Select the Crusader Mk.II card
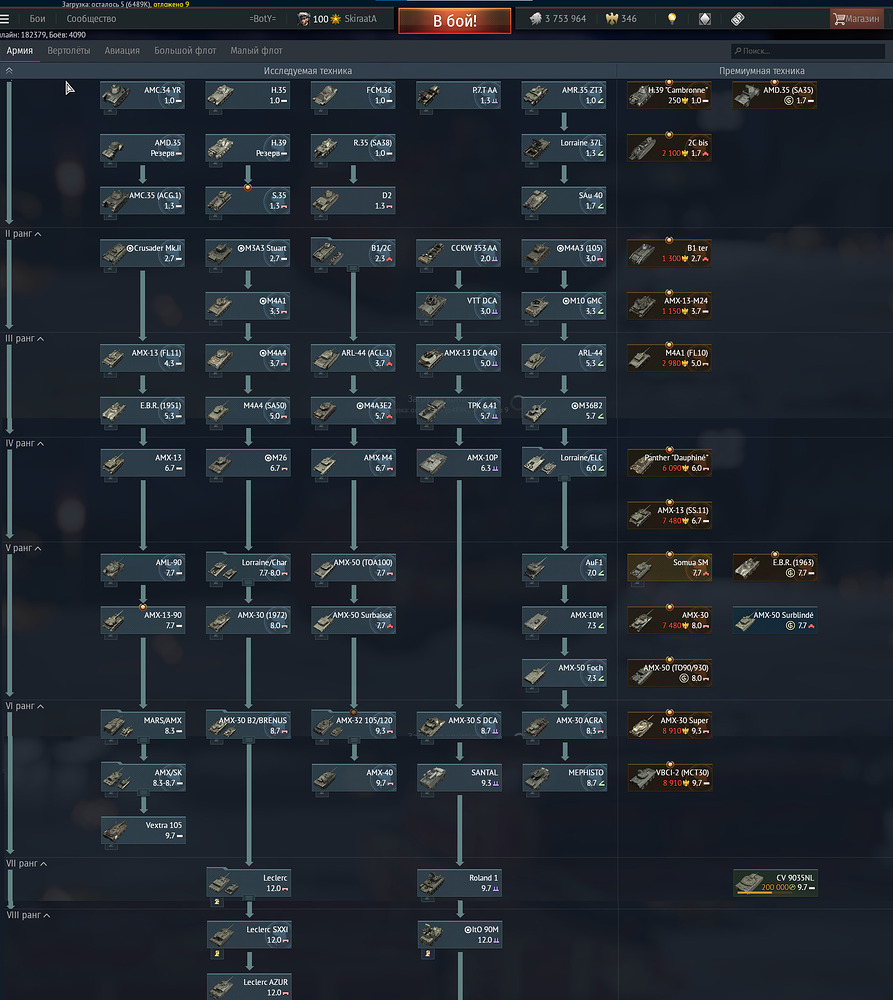The width and height of the screenshot is (893, 1000). (142, 253)
